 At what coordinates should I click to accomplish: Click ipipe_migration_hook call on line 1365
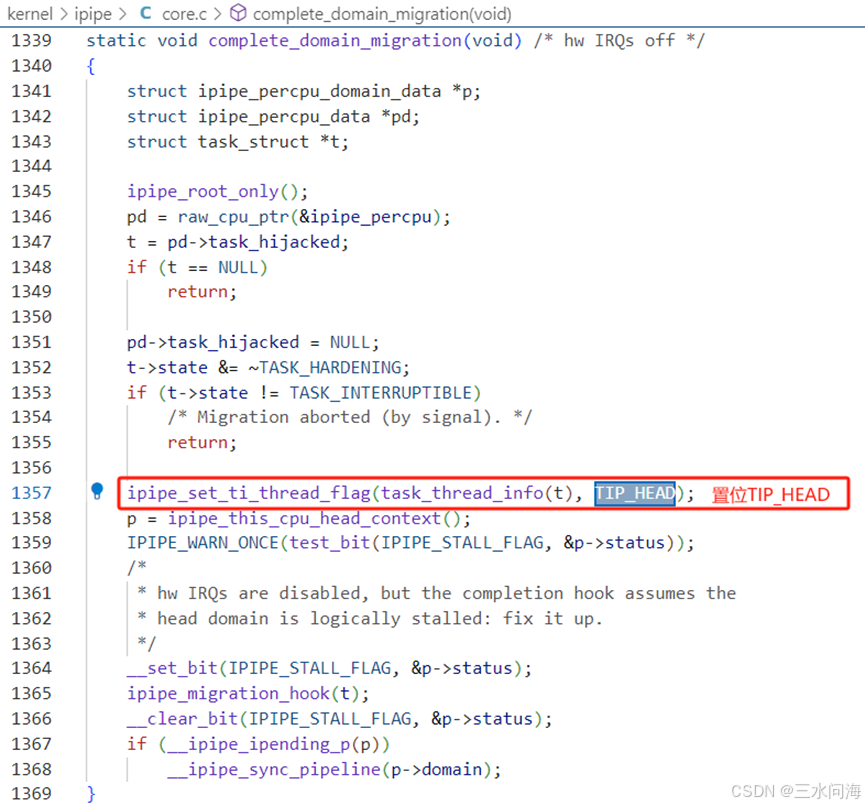pos(228,694)
